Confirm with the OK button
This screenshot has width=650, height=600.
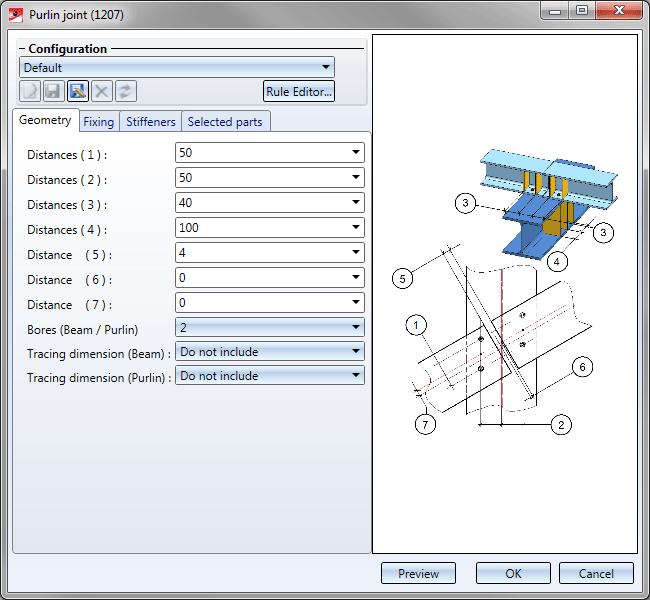pyautogui.click(x=513, y=573)
